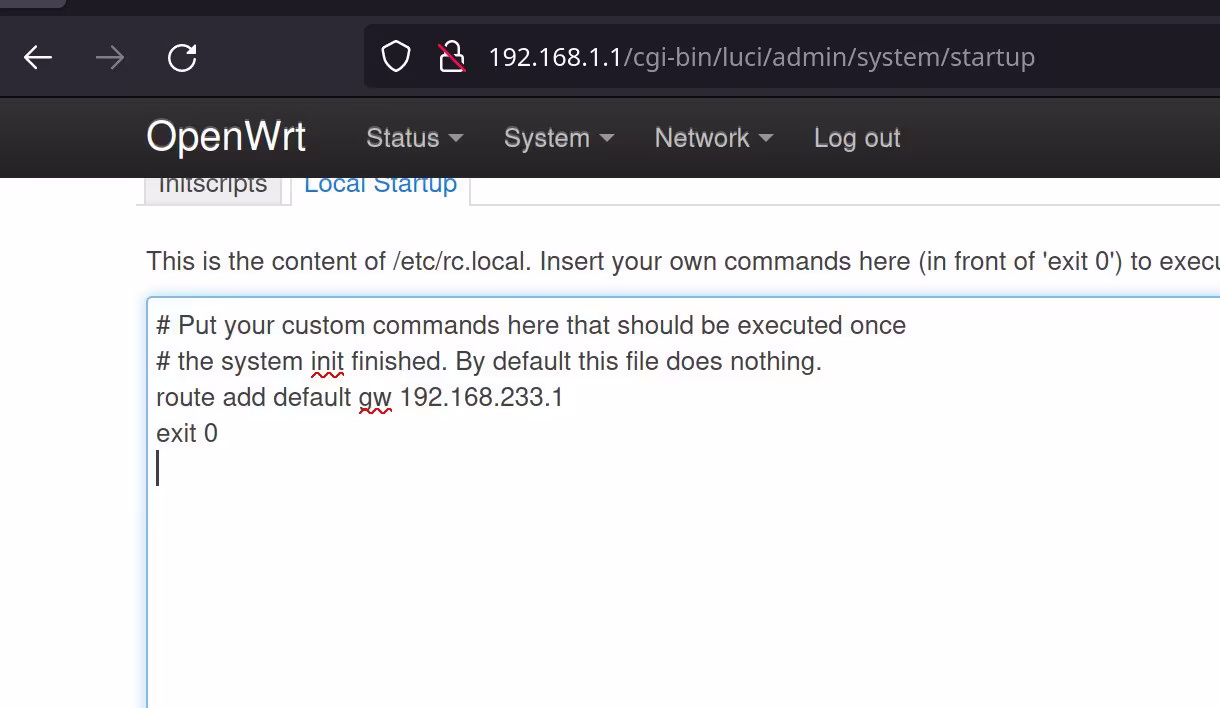Viewport: 1220px width, 708px height.
Task: Click the browser forward arrow
Action: tap(110, 57)
